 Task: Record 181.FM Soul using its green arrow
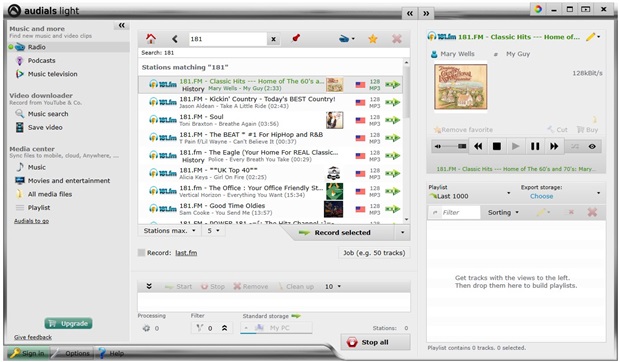pos(393,120)
